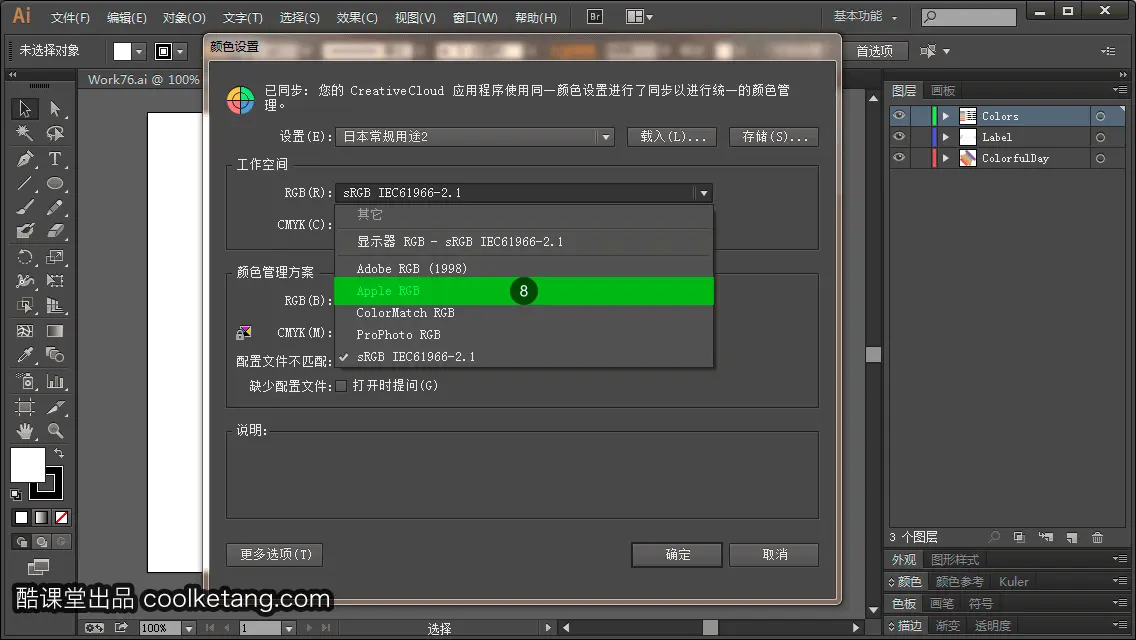Select the Pencil tool
1136x640 pixels.
(x=55, y=208)
